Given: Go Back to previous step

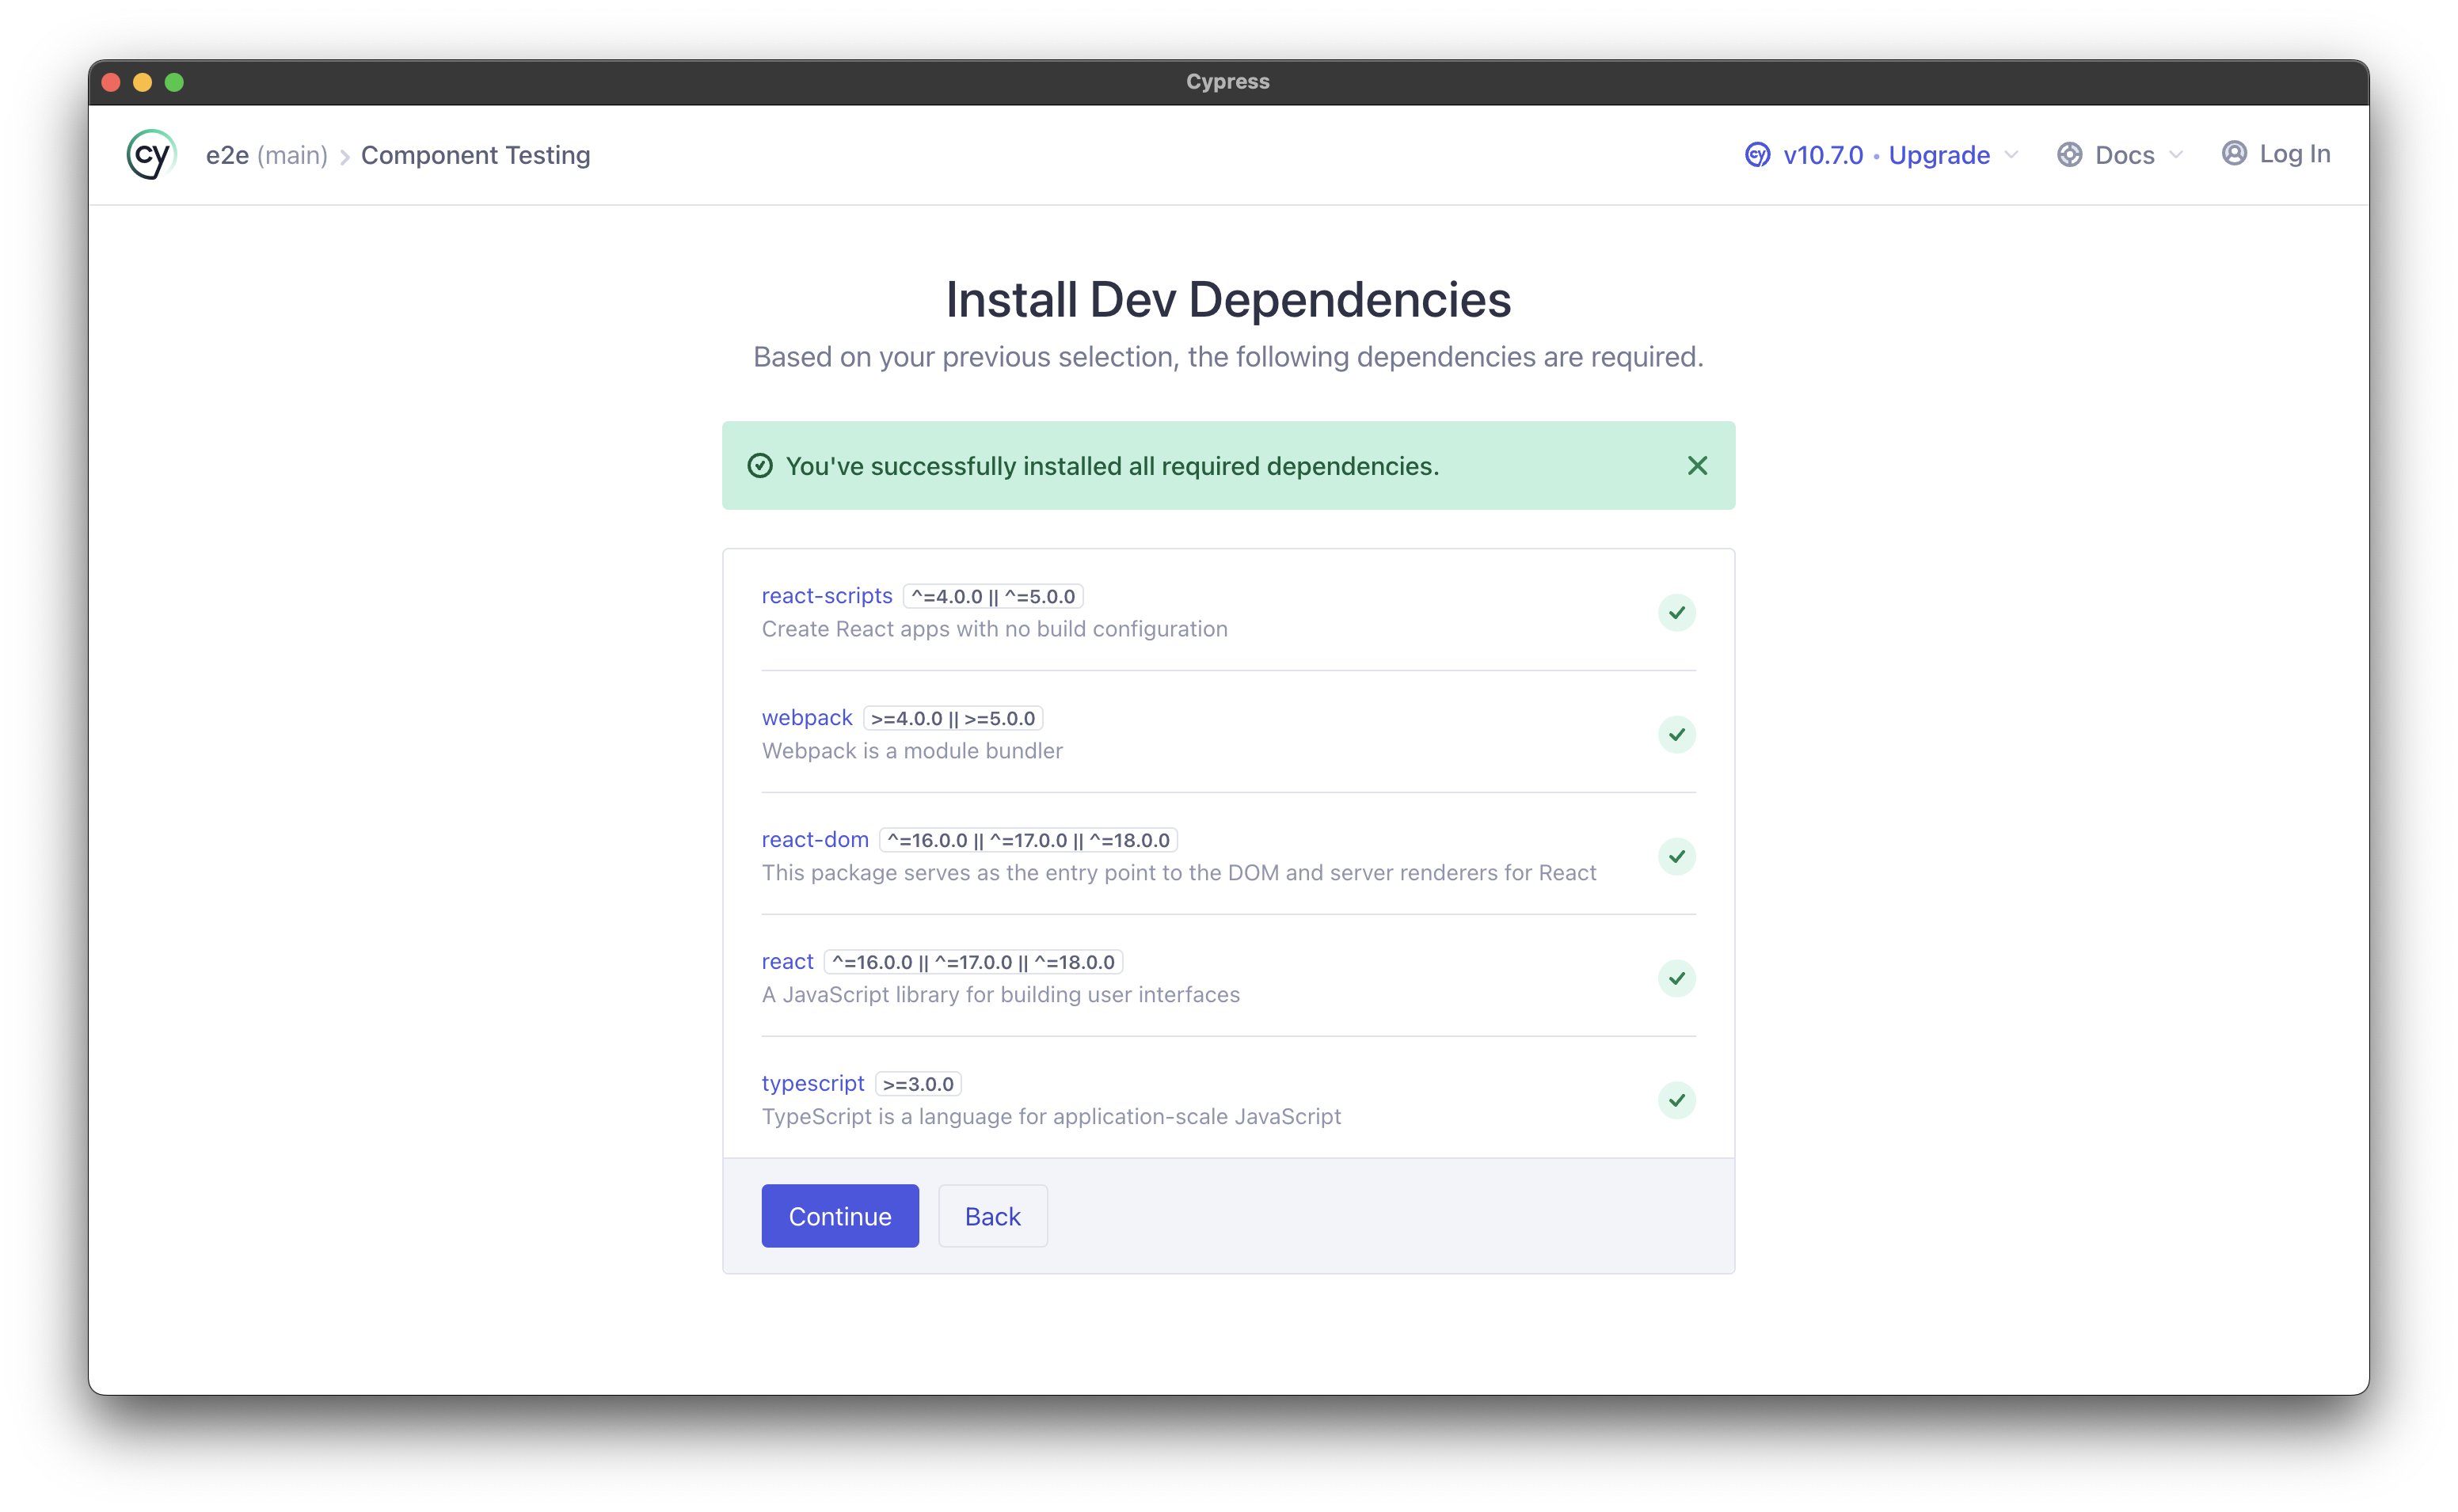Looking at the screenshot, I should [x=992, y=1216].
